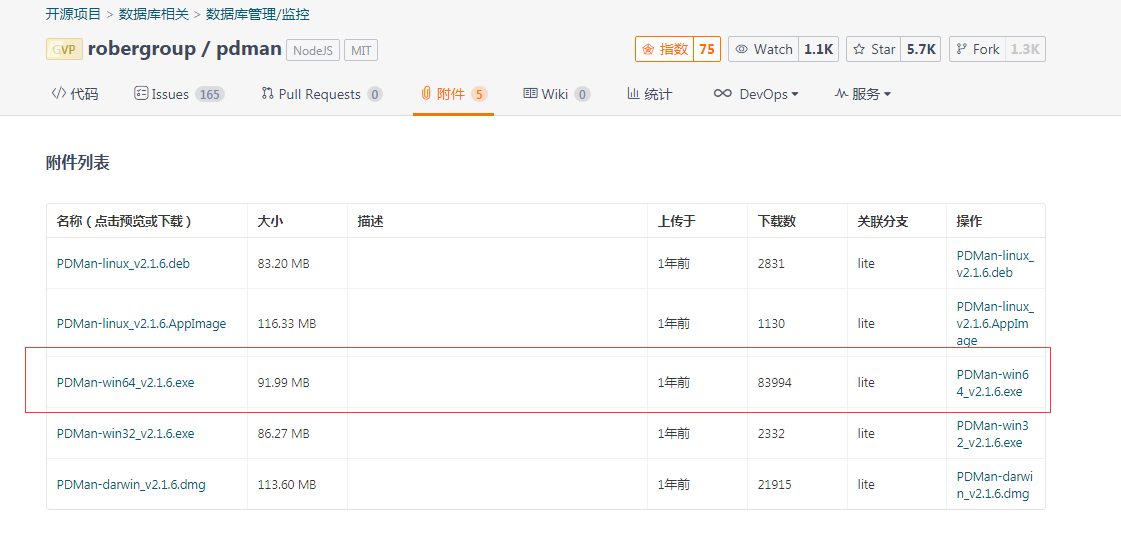Click the 附件 count badge 5
The width and height of the screenshot is (1121, 535).
pos(479,94)
